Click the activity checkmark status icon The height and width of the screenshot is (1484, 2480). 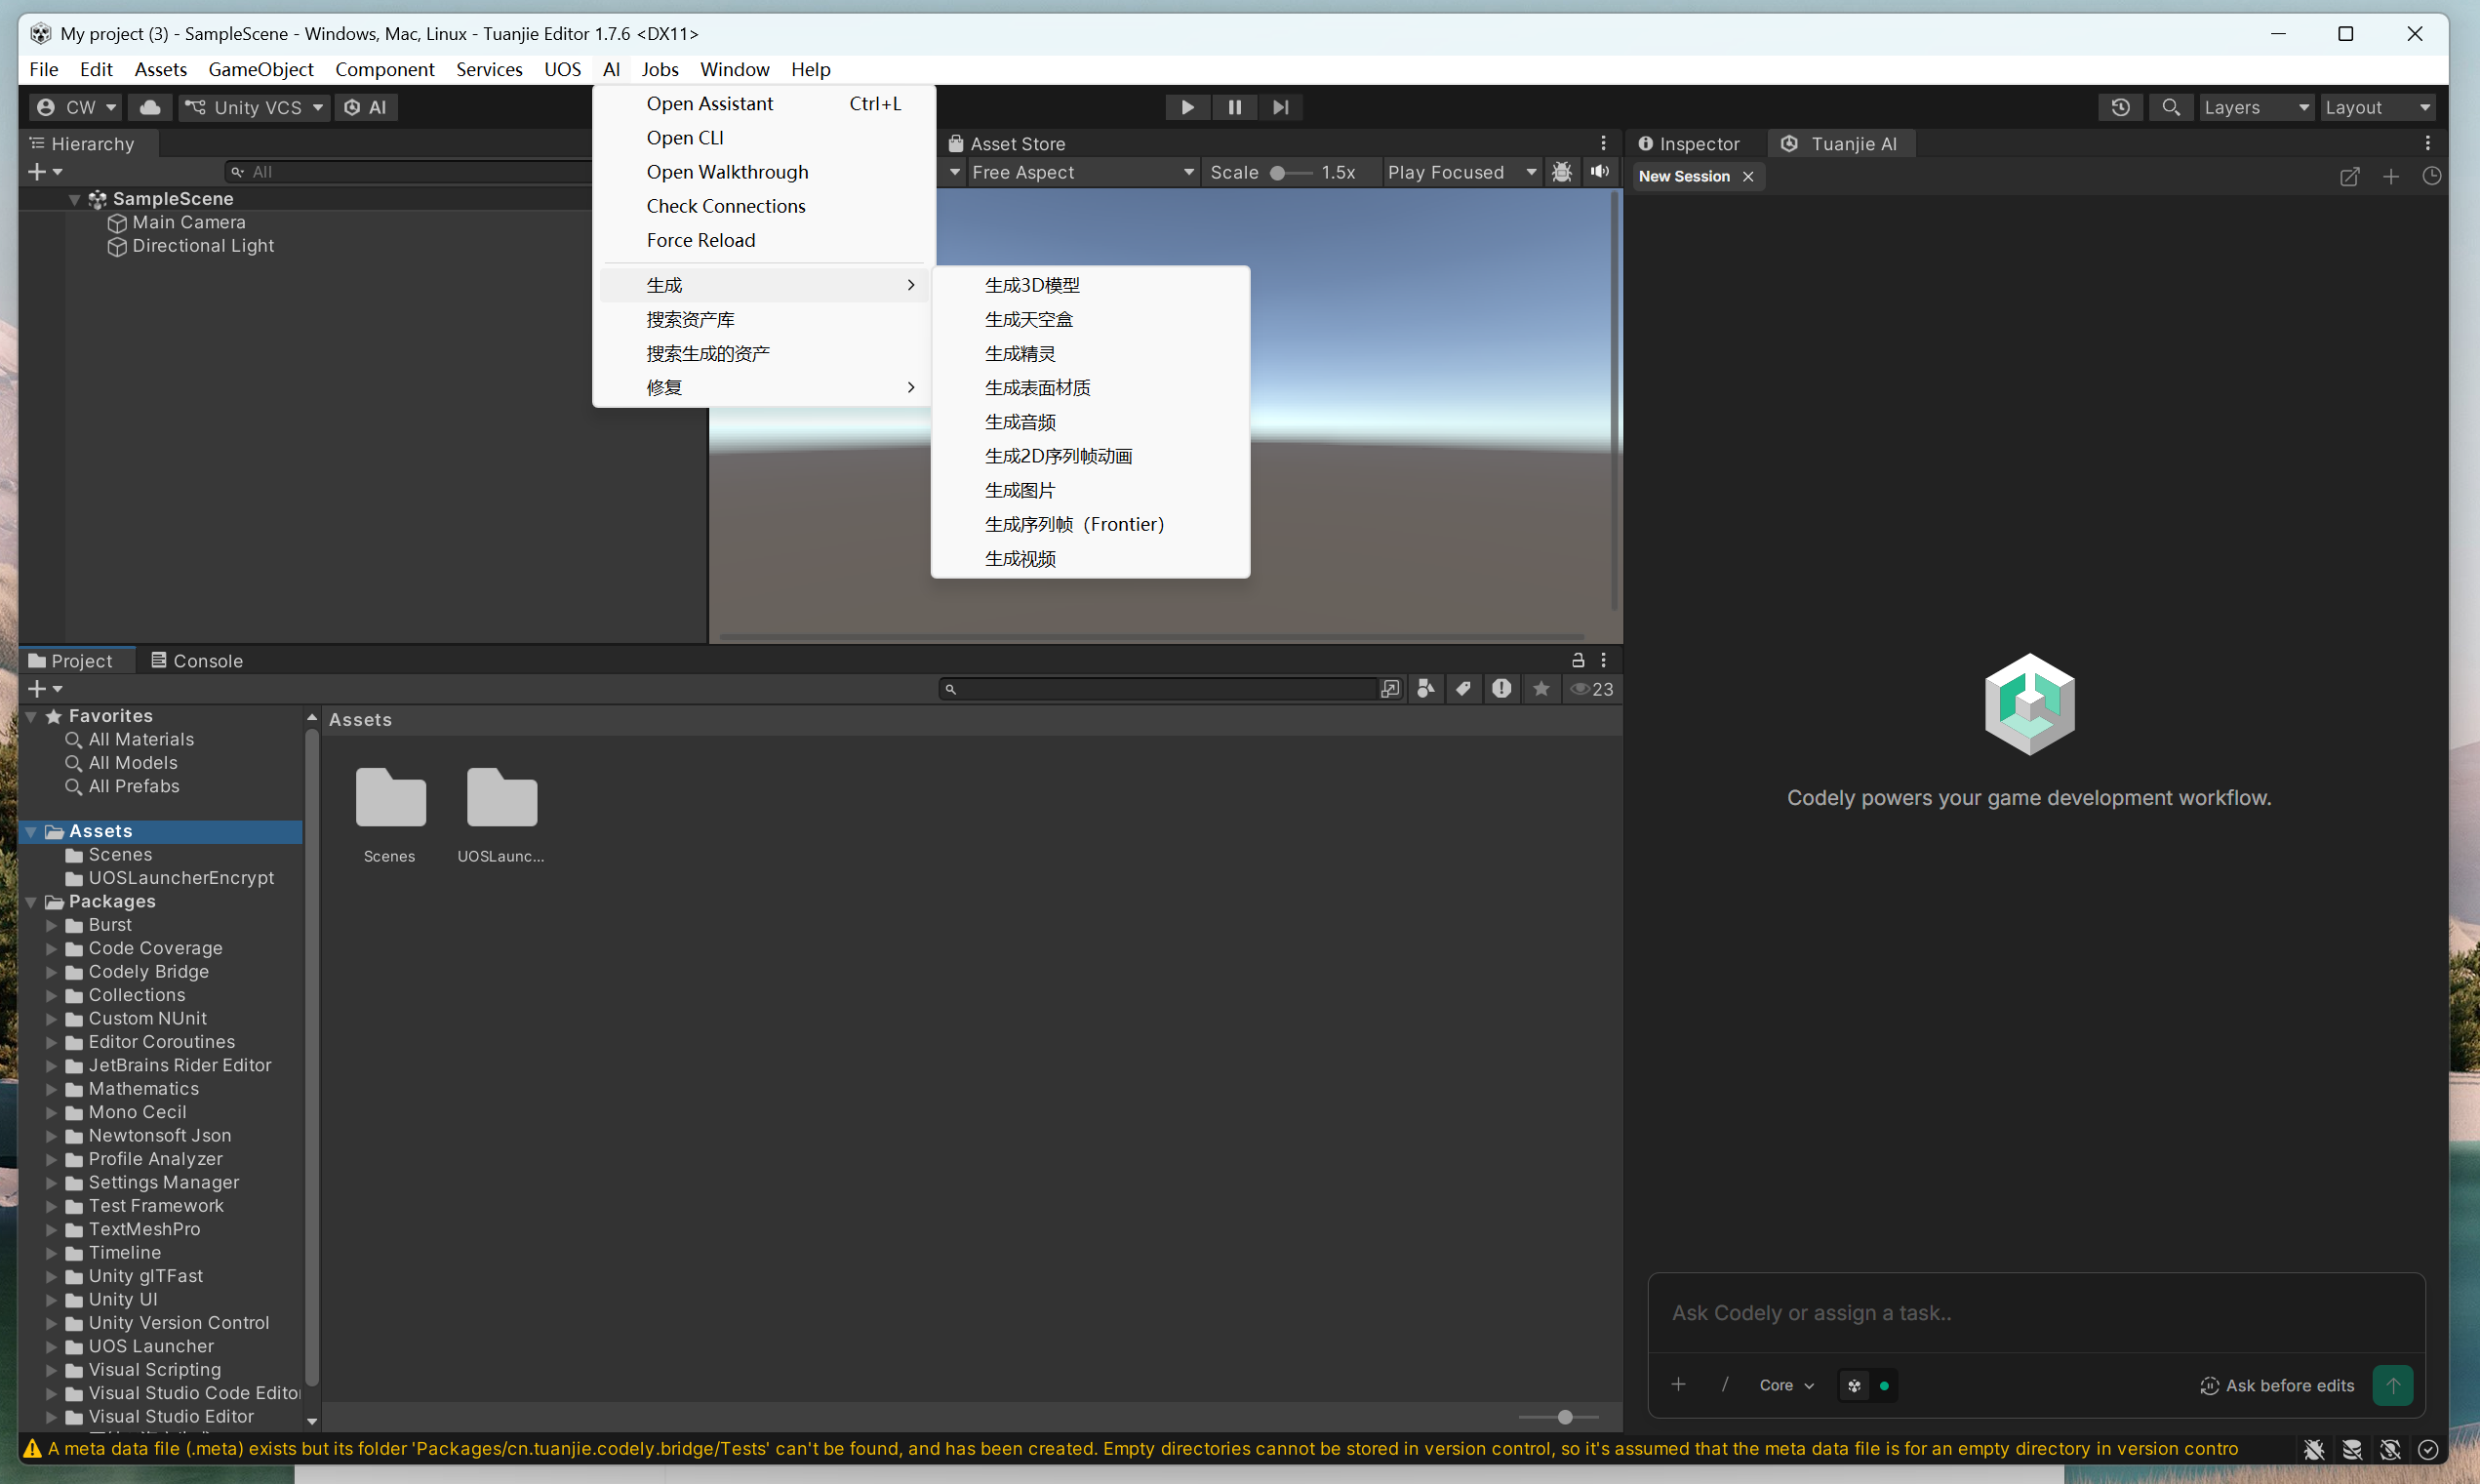2428,1449
